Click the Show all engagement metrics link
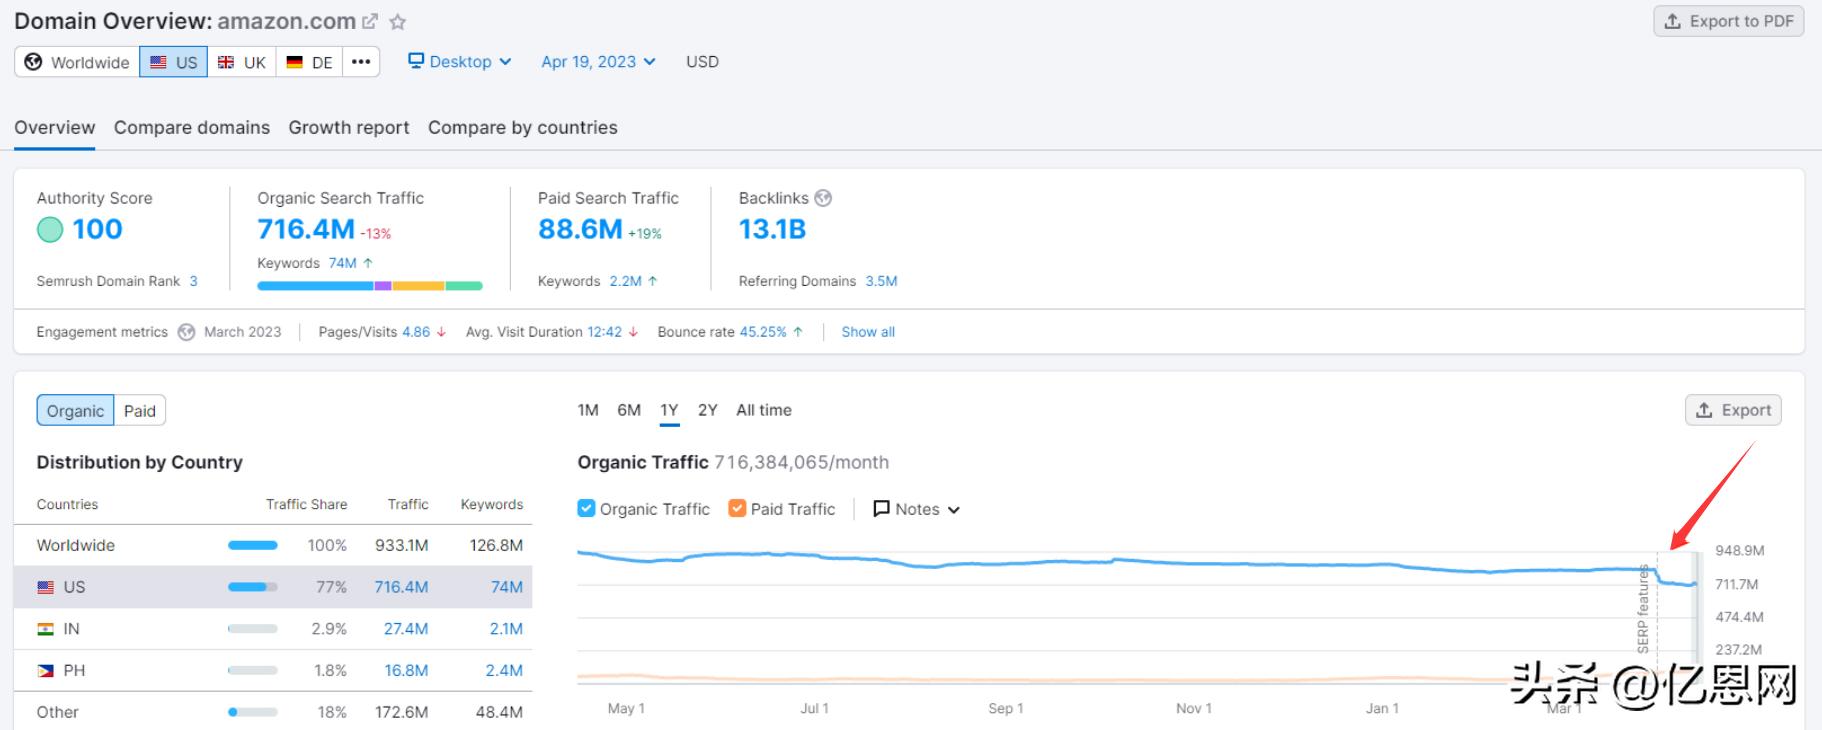1822x730 pixels. [868, 332]
